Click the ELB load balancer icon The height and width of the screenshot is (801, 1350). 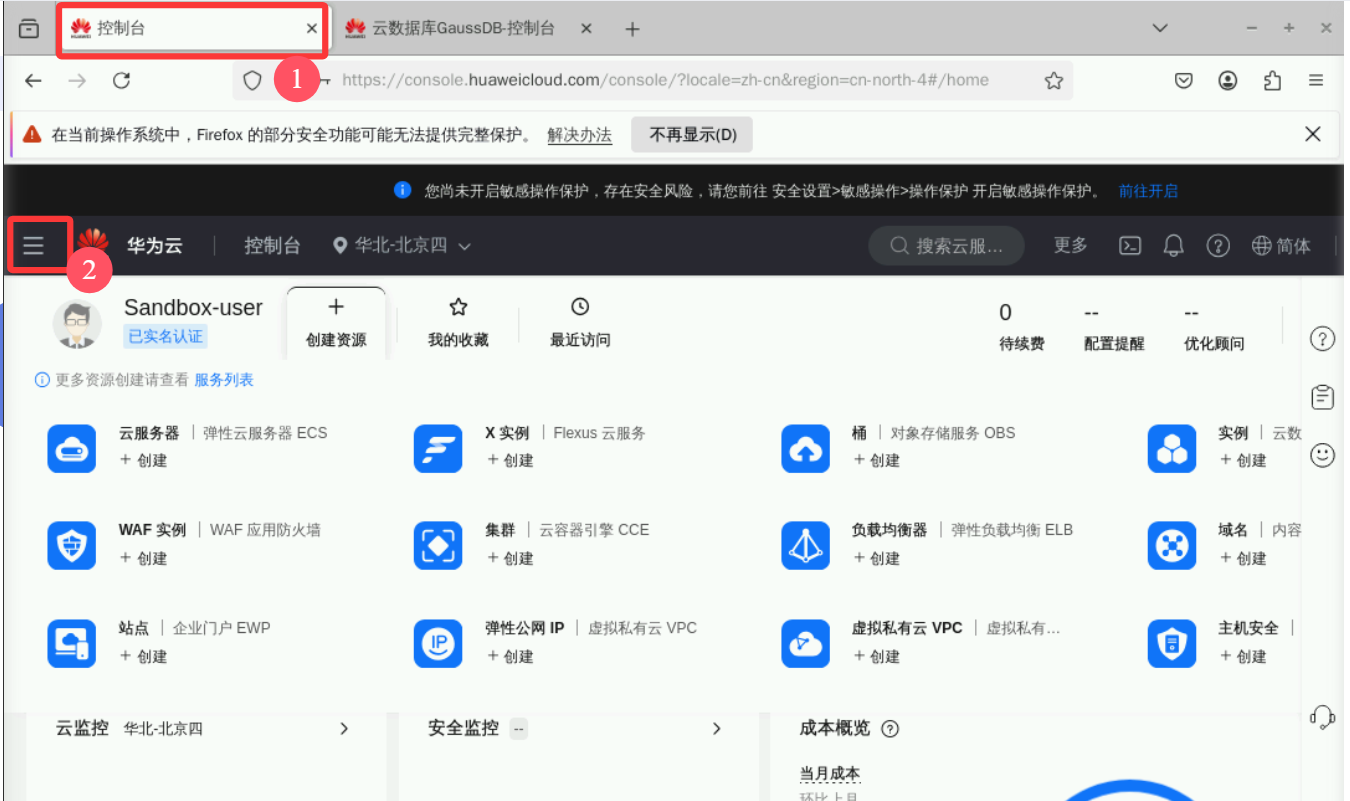pyautogui.click(x=805, y=545)
